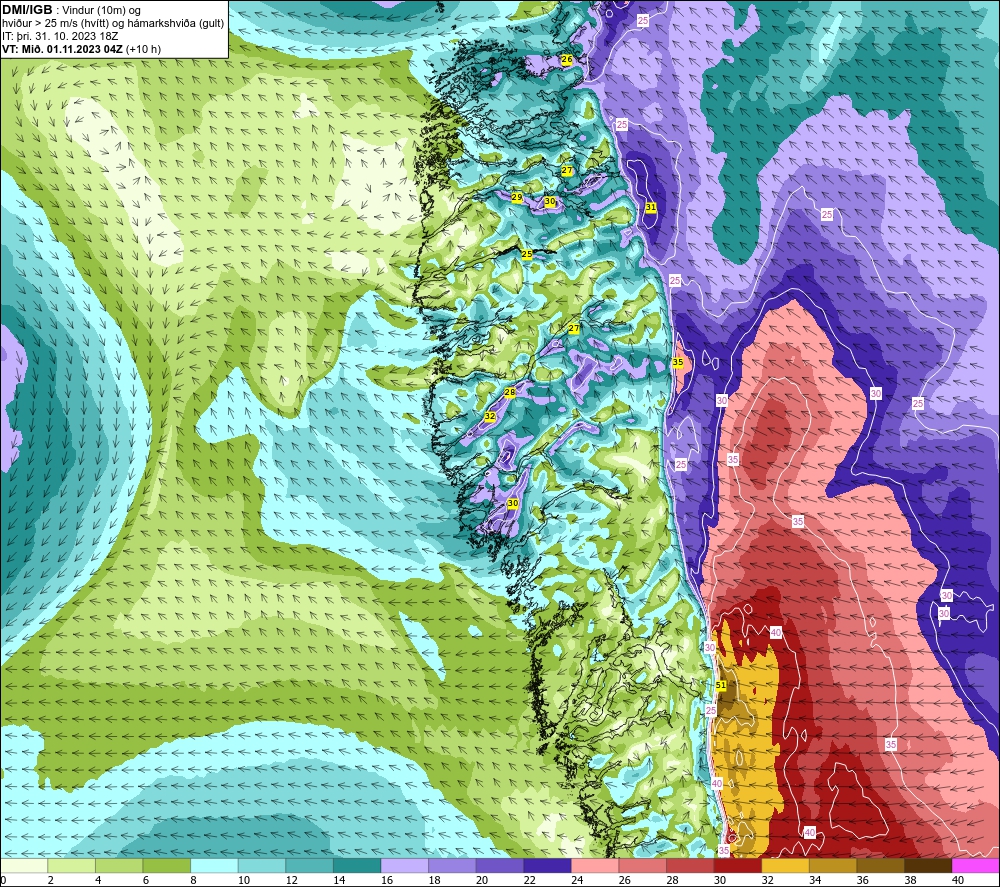Click the legend tick label 32
The image size is (1000, 887).
pyautogui.click(x=767, y=880)
